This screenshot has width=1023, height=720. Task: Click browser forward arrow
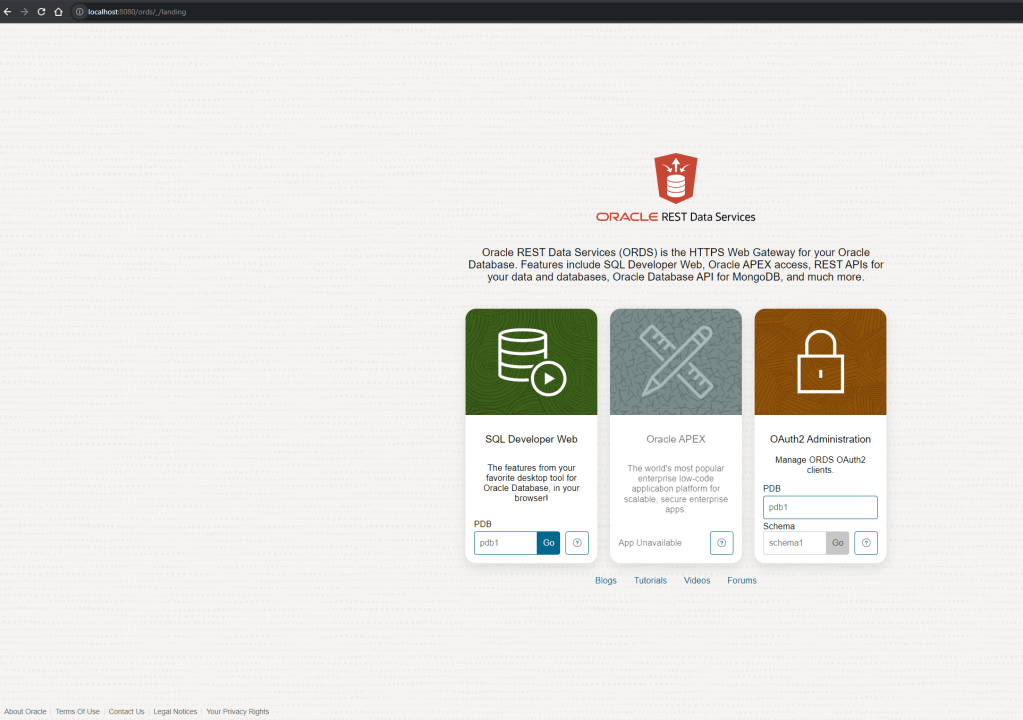tap(24, 11)
